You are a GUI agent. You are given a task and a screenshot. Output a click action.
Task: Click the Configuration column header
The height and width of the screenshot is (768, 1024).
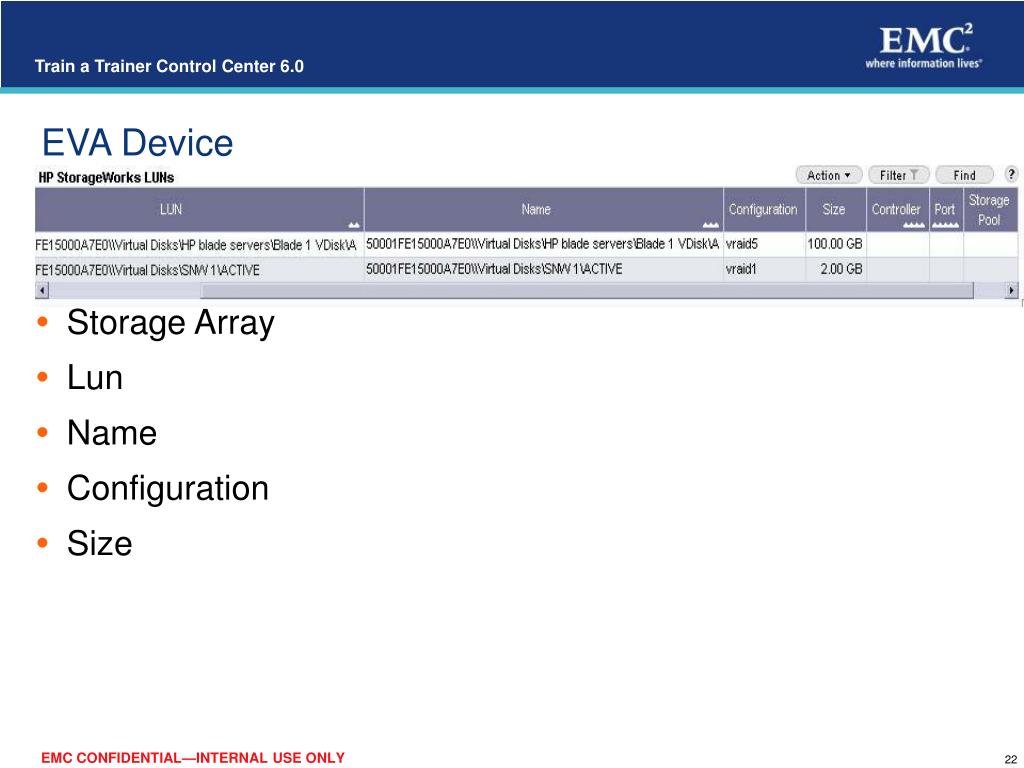pos(764,210)
